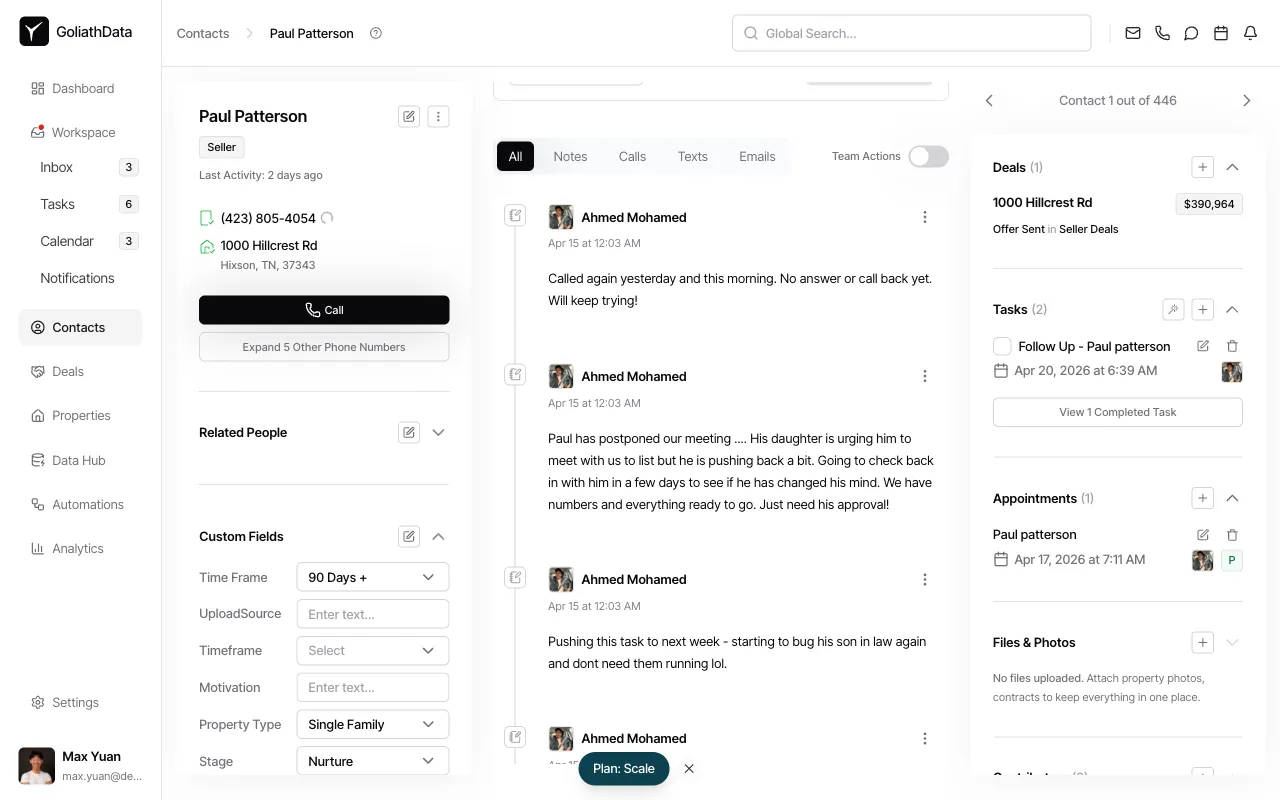Viewport: 1280px width, 800px height.
Task: Open the notifications bell icon
Action: tap(1249, 33)
